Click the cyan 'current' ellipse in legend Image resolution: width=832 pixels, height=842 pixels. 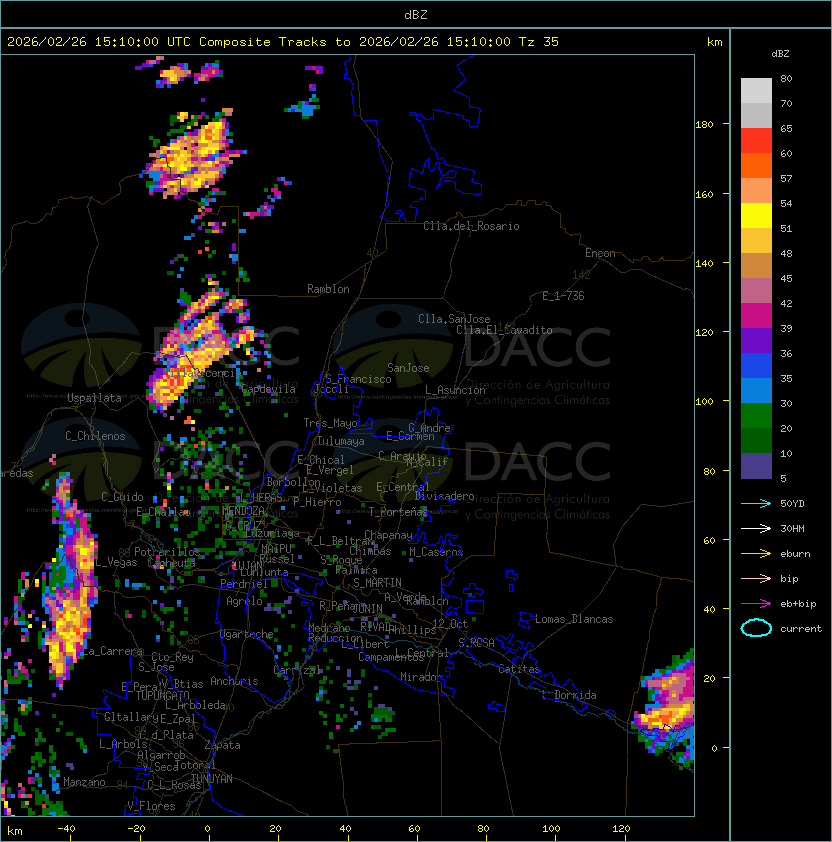click(x=756, y=628)
